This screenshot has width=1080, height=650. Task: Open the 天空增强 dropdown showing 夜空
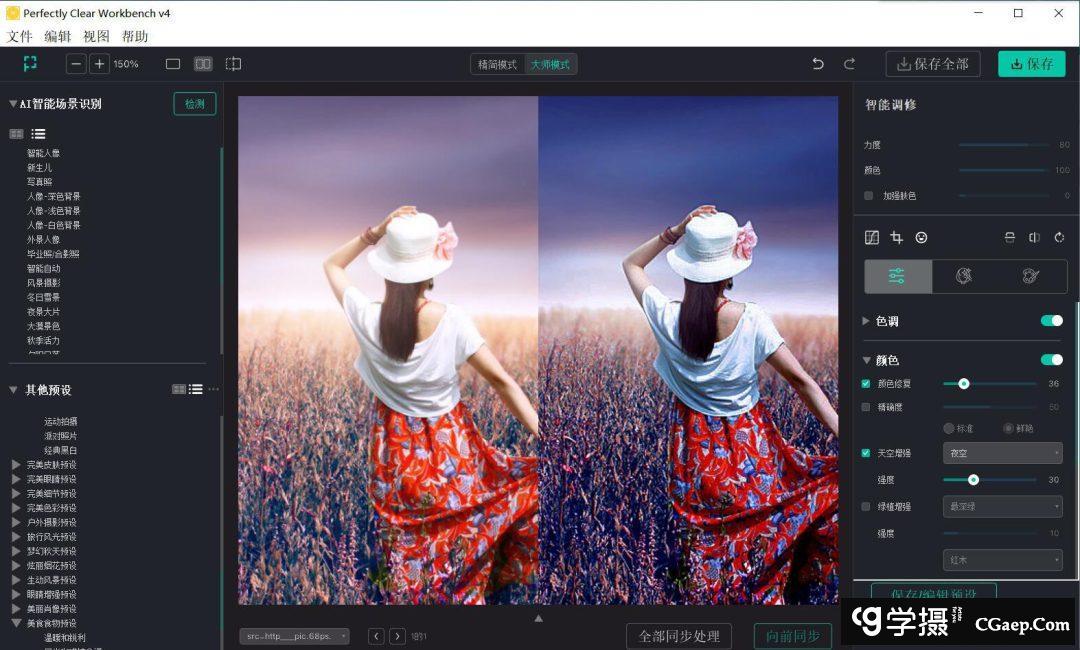pos(1002,453)
